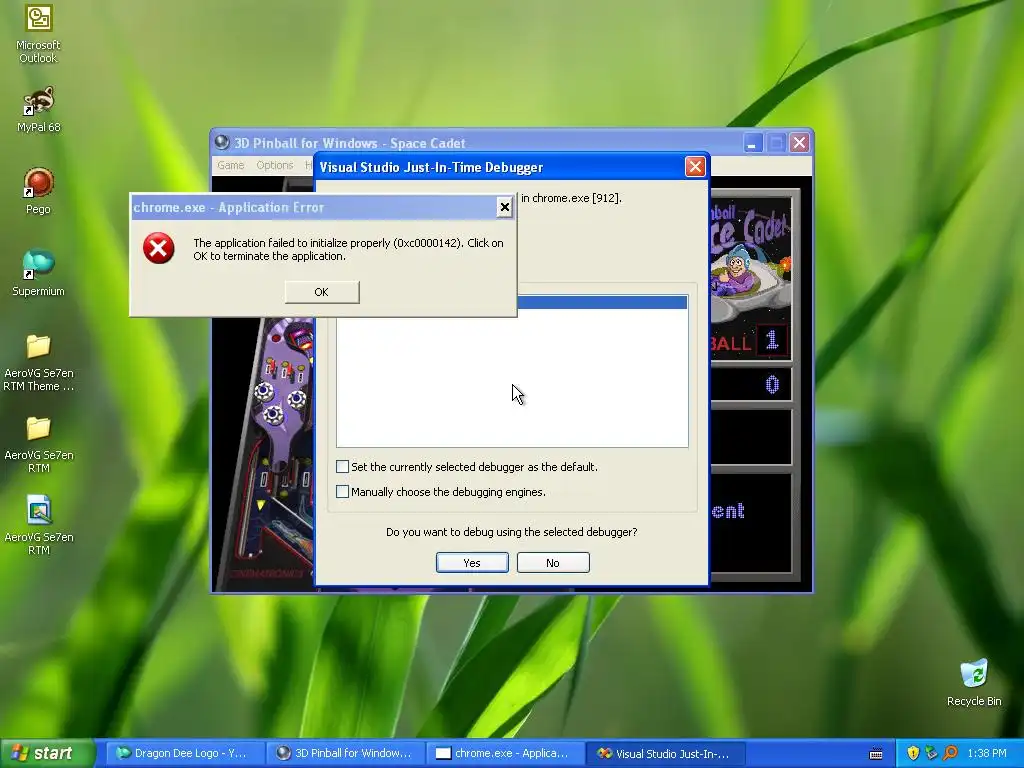The height and width of the screenshot is (768, 1024).
Task: Open the Options menu in 3D Pinball
Action: point(274,165)
